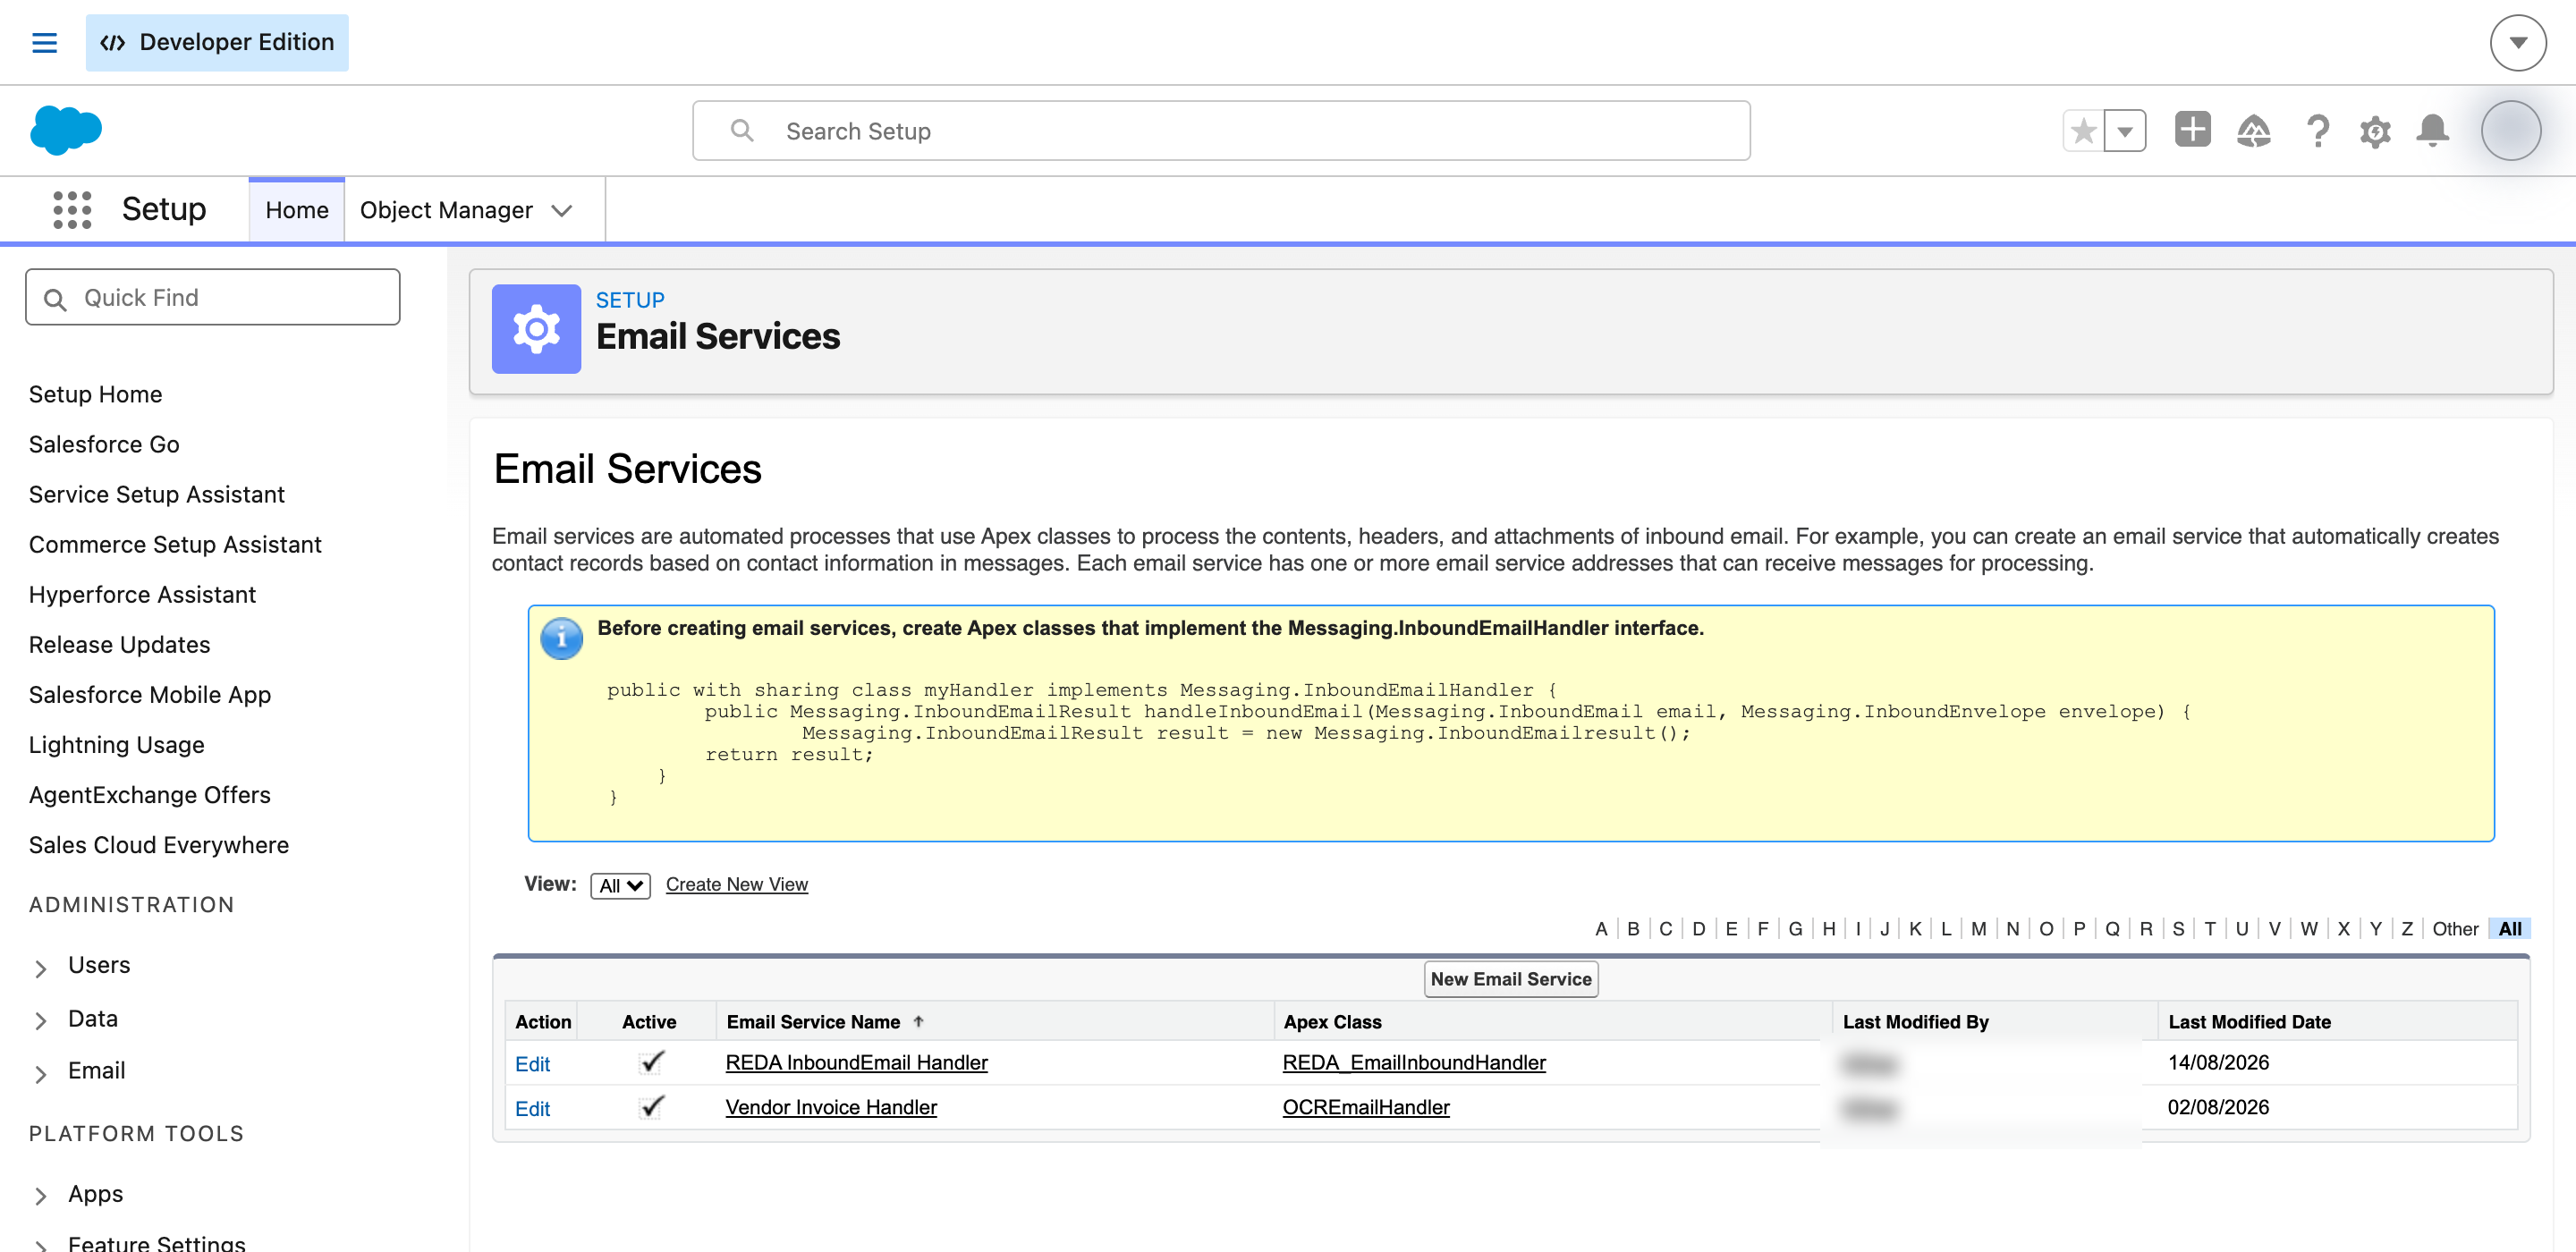Viewport: 2576px width, 1252px height.
Task: Open the favorites list dropdown arrow
Action: (x=2125, y=131)
